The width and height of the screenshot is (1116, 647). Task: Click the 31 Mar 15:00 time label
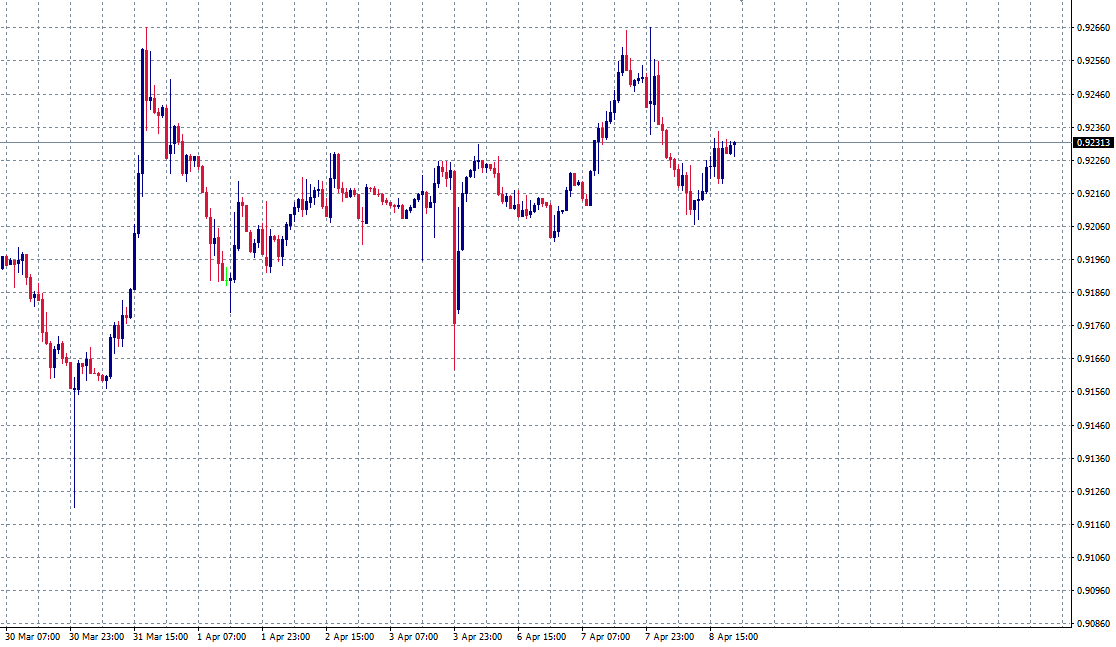[x=158, y=636]
